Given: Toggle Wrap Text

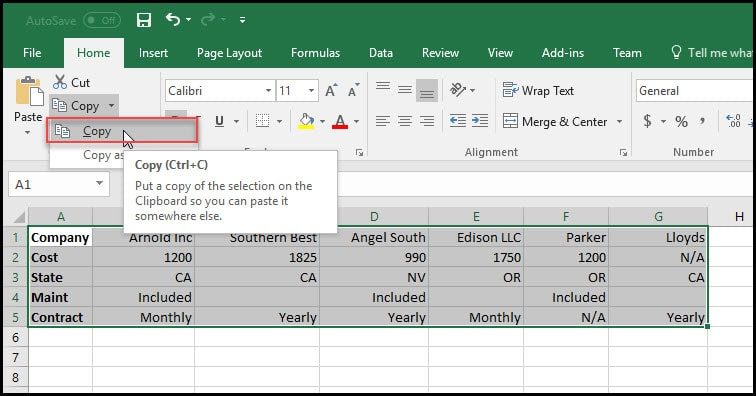Looking at the screenshot, I should coord(538,91).
